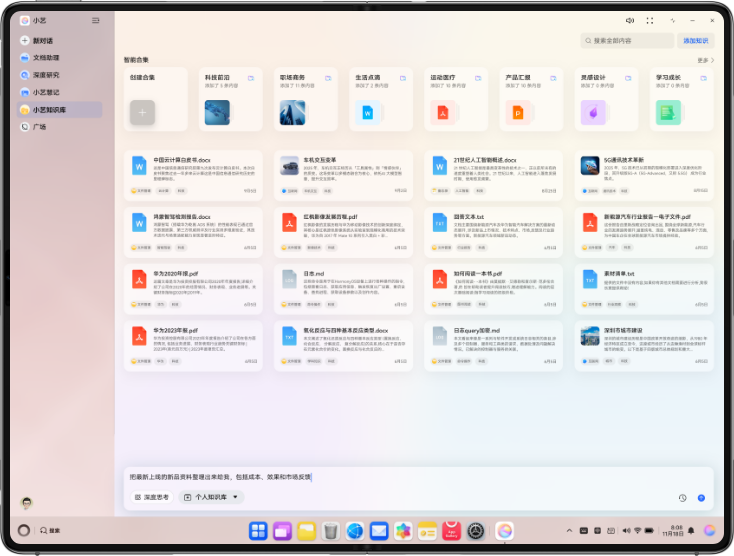
Task: Click the chat prompt text field
Action: [418, 477]
